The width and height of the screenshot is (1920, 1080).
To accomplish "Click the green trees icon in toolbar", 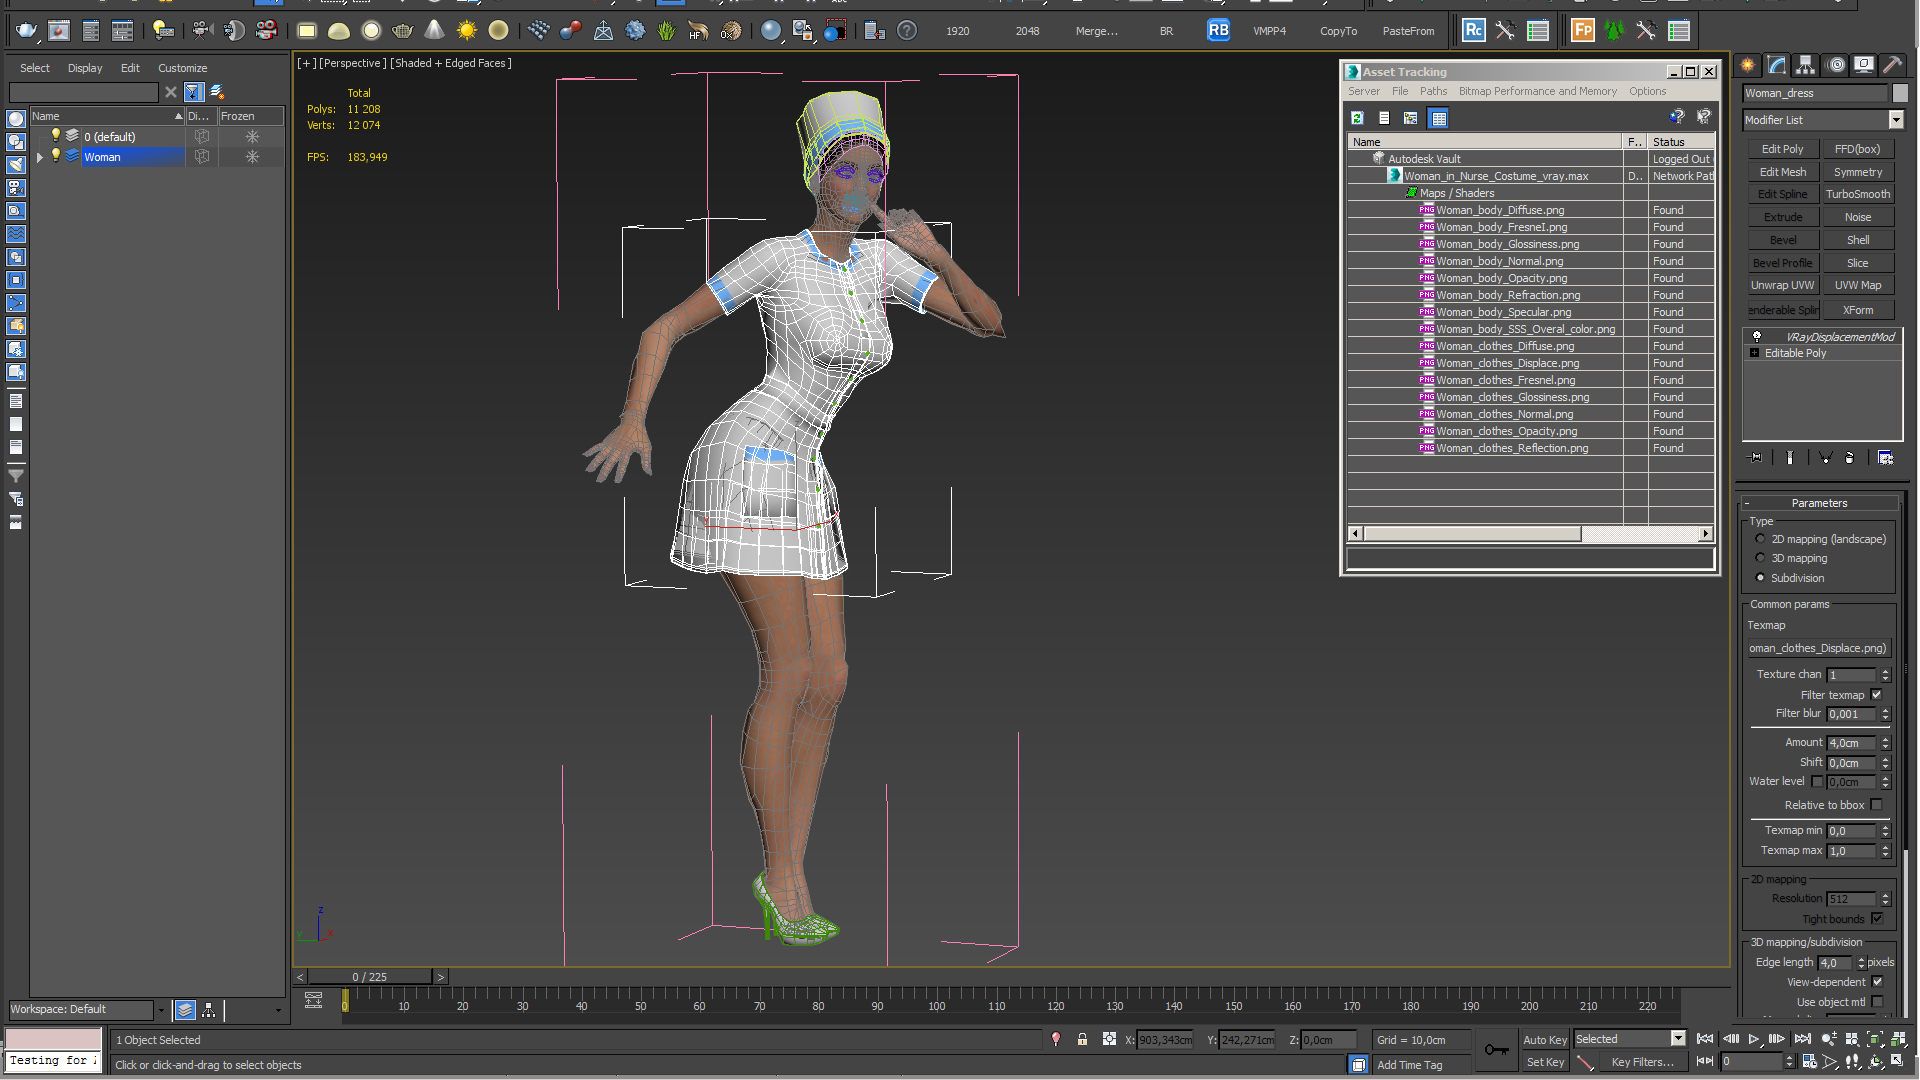I will [1614, 31].
